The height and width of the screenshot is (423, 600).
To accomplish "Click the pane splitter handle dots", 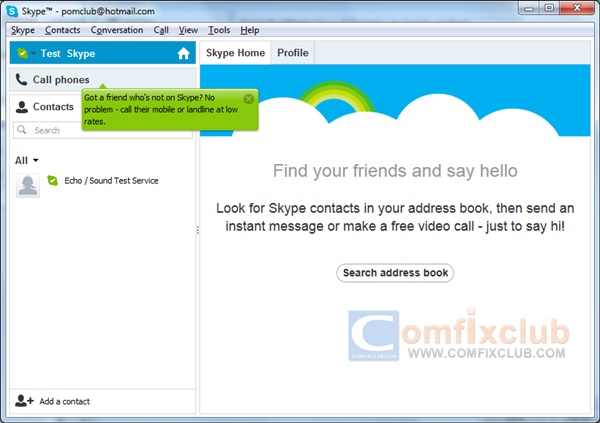I will coord(198,230).
